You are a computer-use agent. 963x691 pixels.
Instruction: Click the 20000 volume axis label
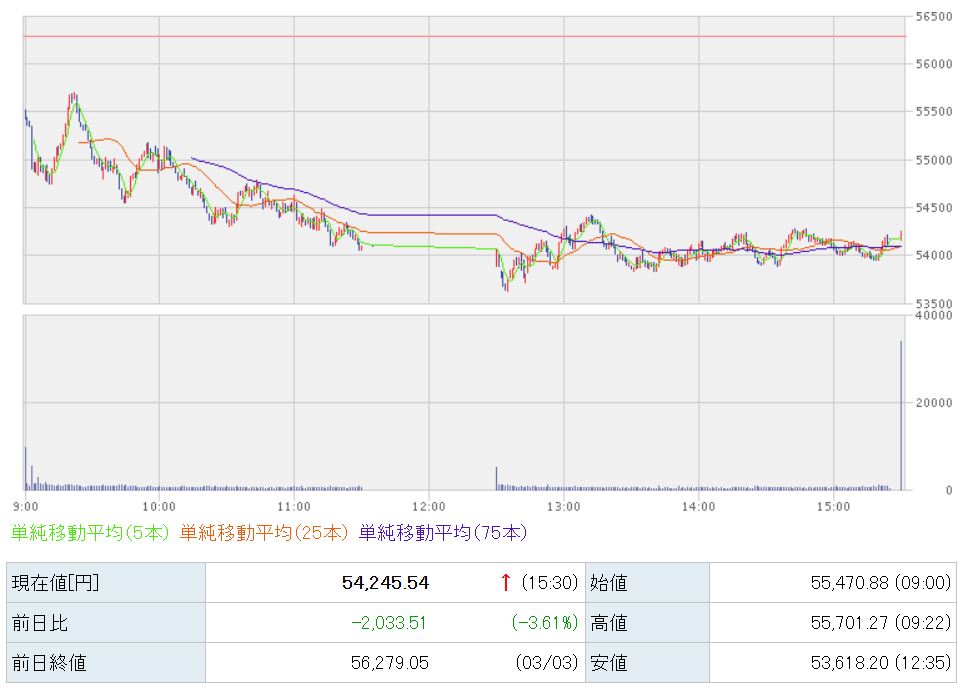click(931, 403)
